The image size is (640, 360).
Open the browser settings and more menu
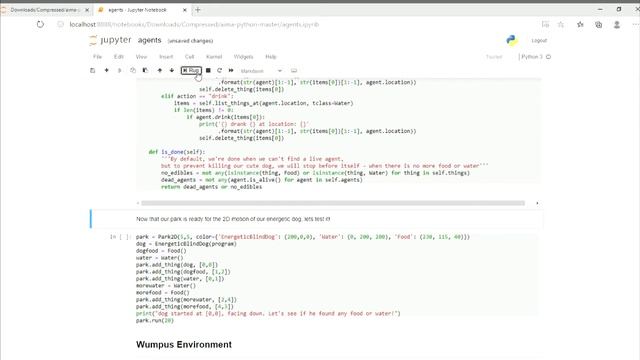pyautogui.click(x=635, y=24)
